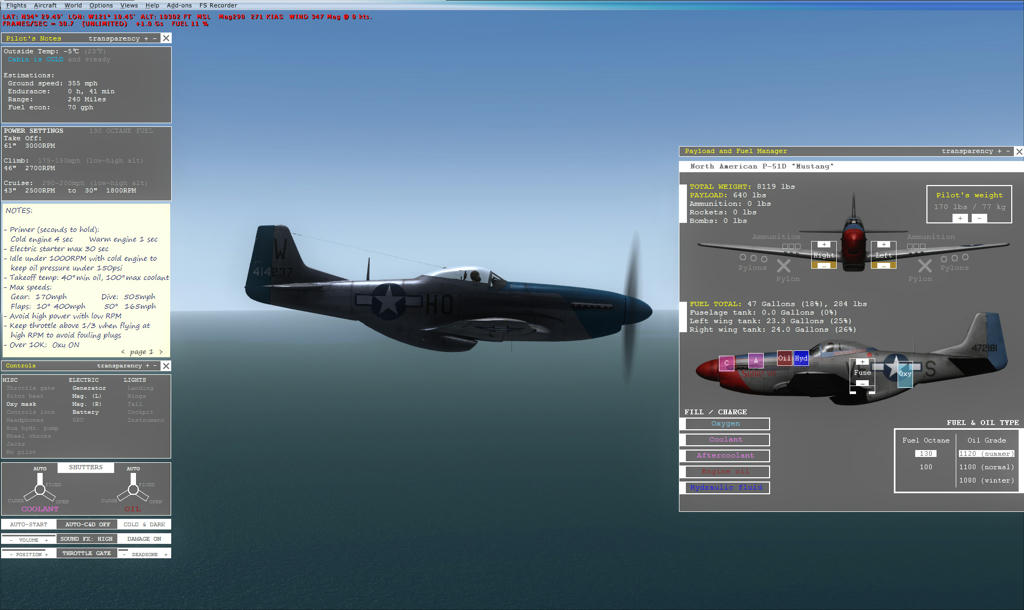Fill Oxygen in Fill / Charge list
1024x610 pixels.
click(x=725, y=424)
